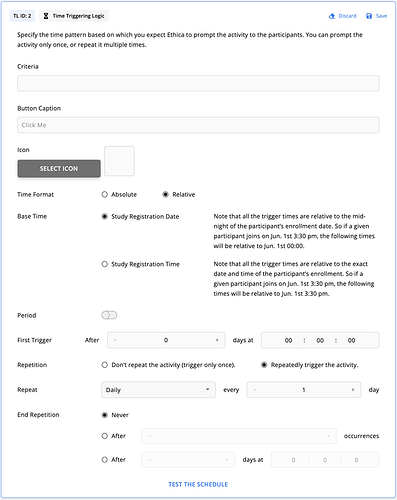Decrease the repeat every interval
This screenshot has width=397, height=500.
255,390
